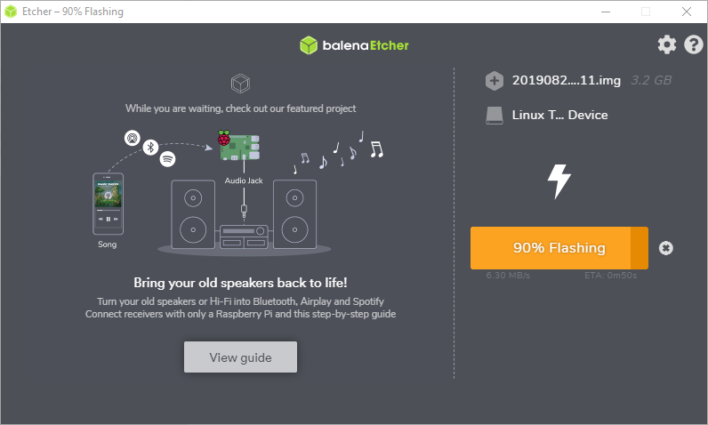The height and width of the screenshot is (425, 708).
Task: Click the Etcher window title bar icon
Action: (x=11, y=11)
